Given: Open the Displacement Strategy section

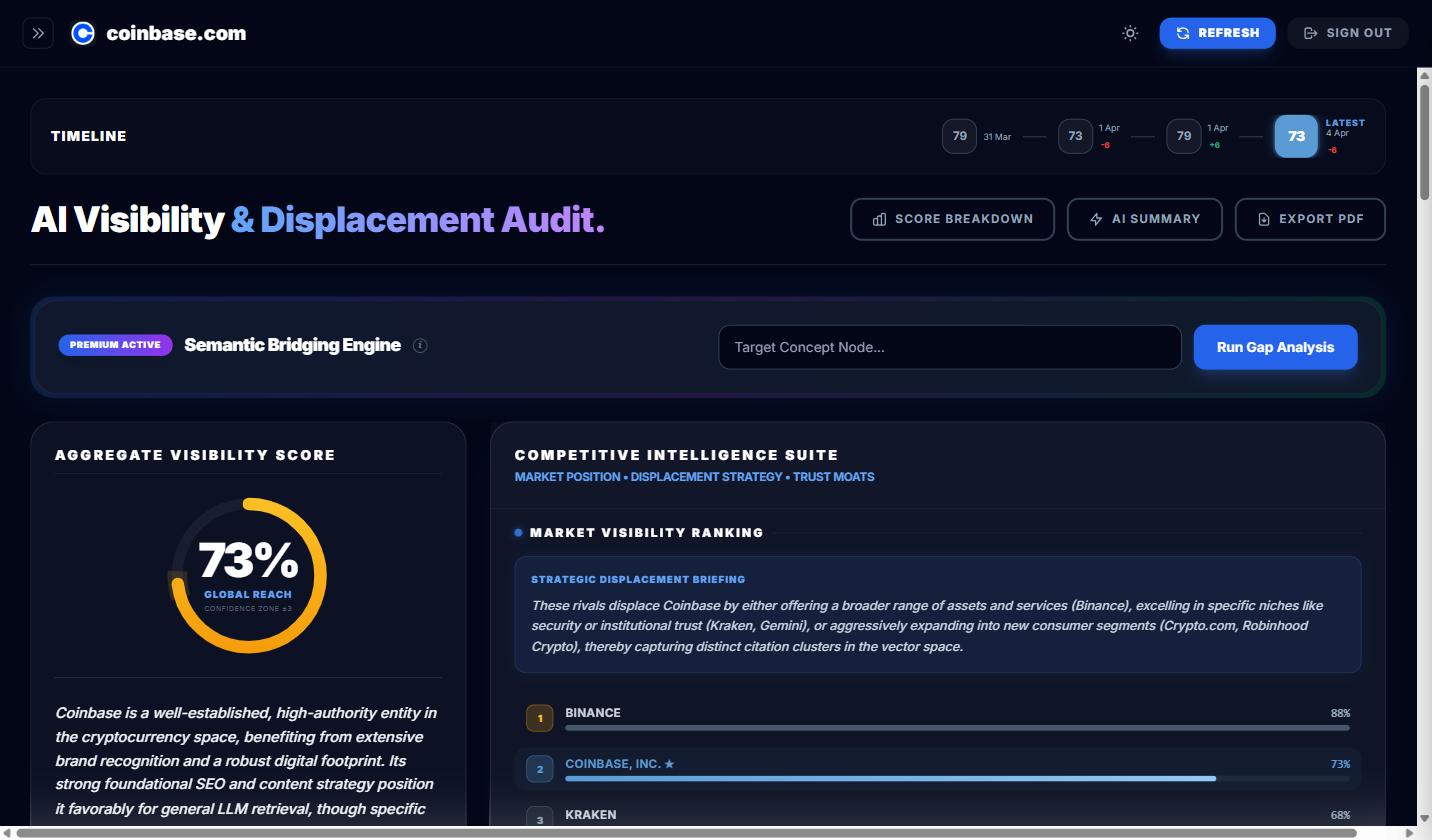Looking at the screenshot, I should point(706,477).
